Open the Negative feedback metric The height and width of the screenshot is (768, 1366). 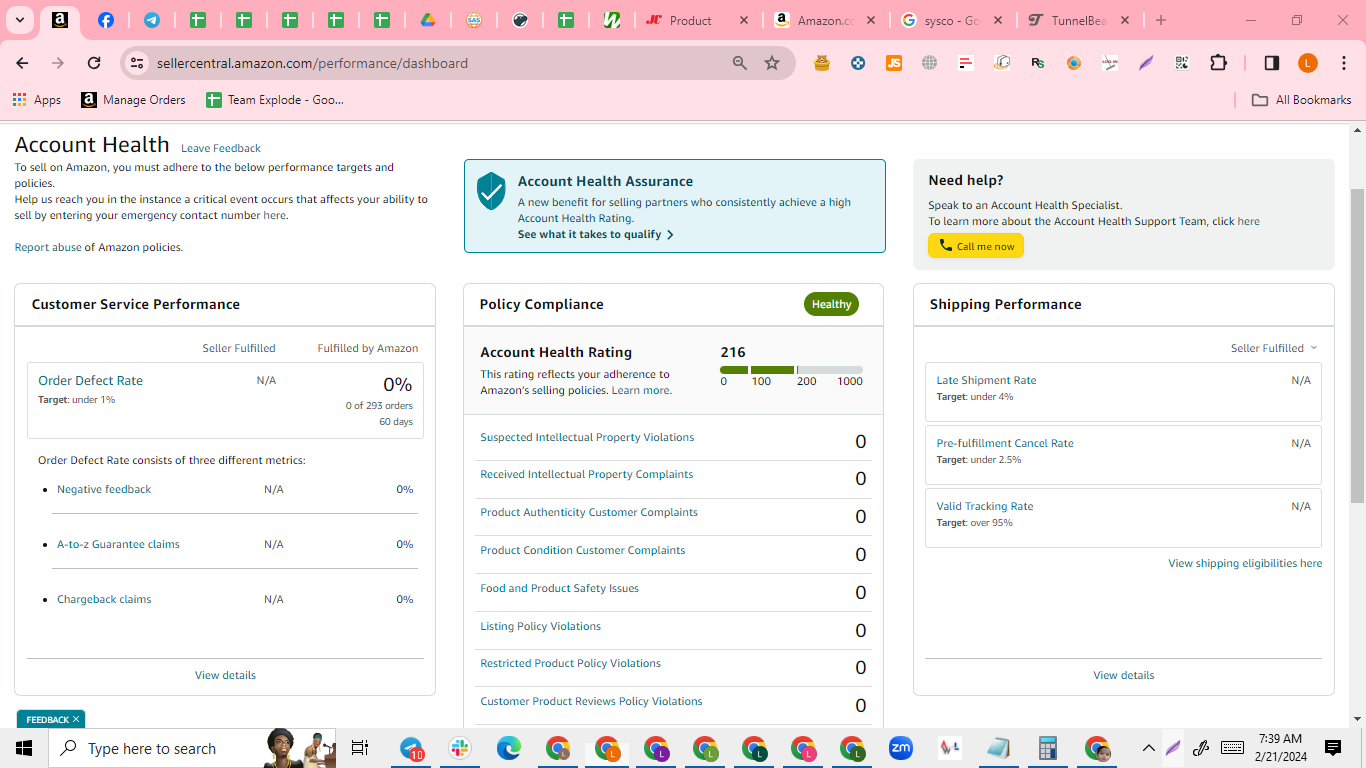click(104, 489)
